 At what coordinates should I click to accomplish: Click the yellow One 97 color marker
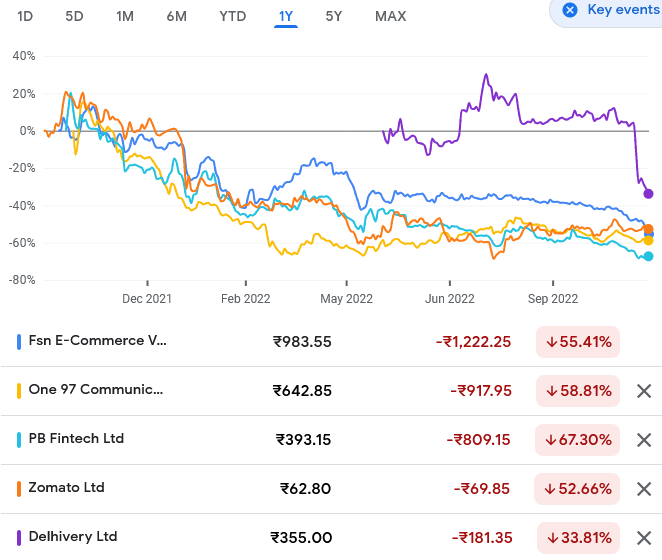pyautogui.click(x=20, y=390)
